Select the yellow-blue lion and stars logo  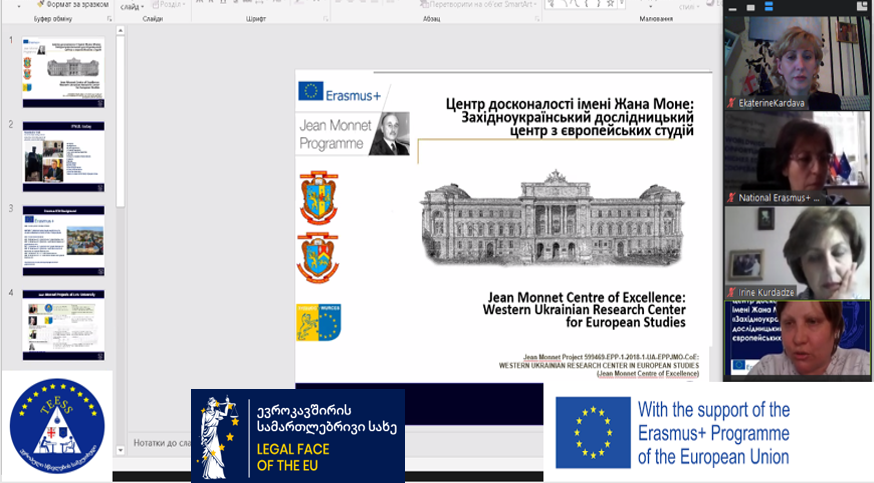point(318,323)
